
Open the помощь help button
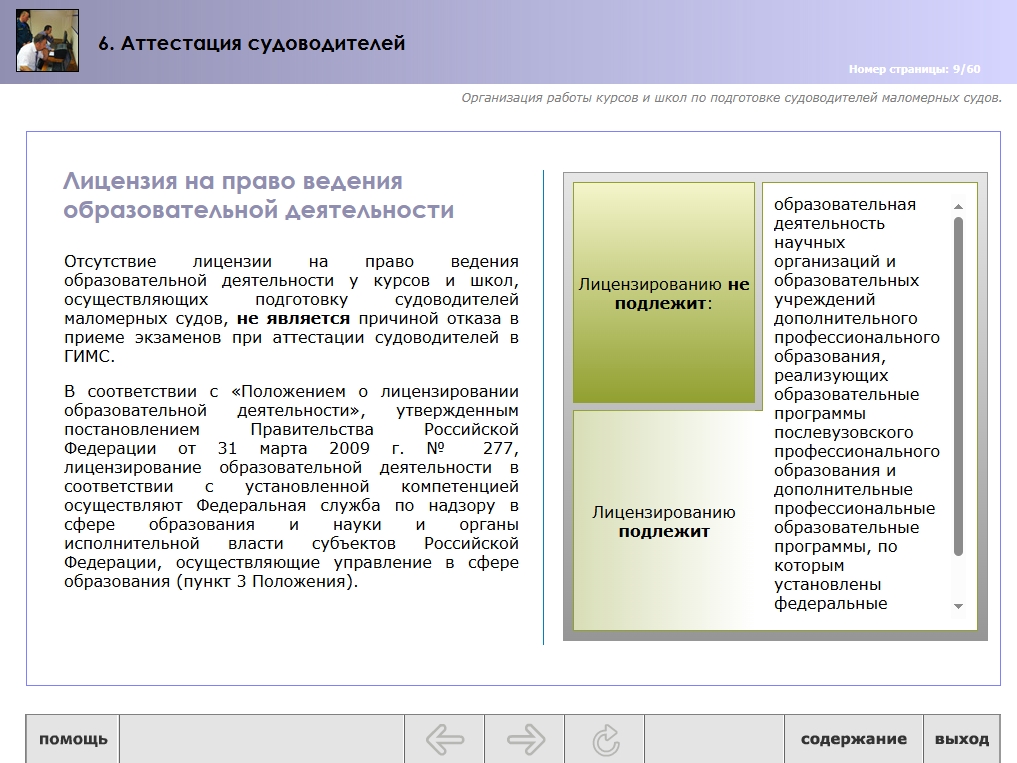(x=73, y=738)
